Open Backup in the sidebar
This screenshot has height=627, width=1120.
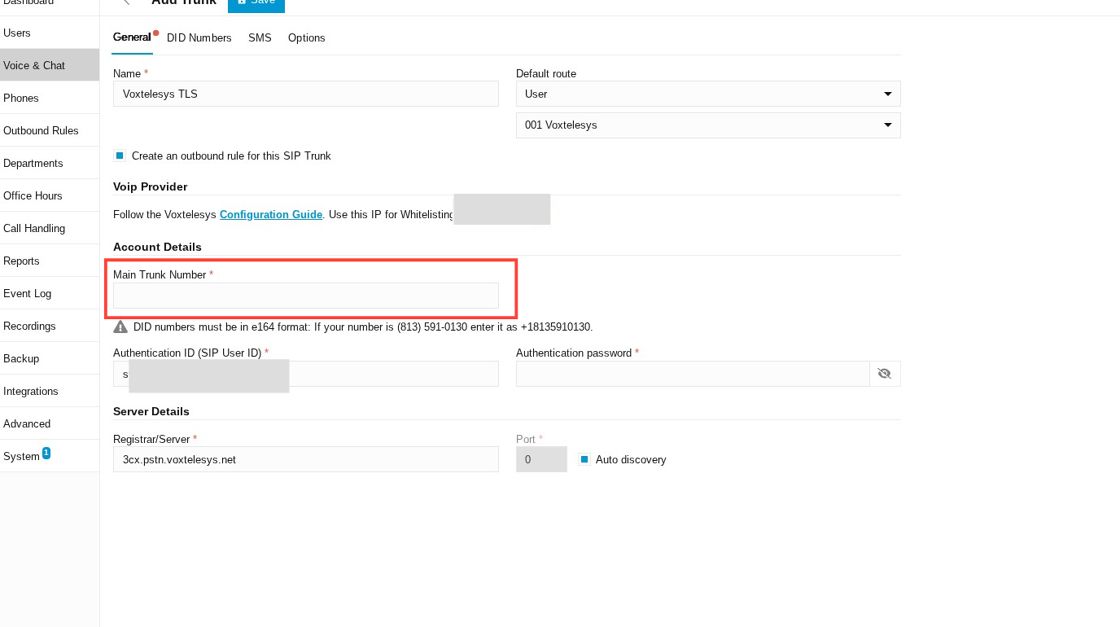pos(49,358)
